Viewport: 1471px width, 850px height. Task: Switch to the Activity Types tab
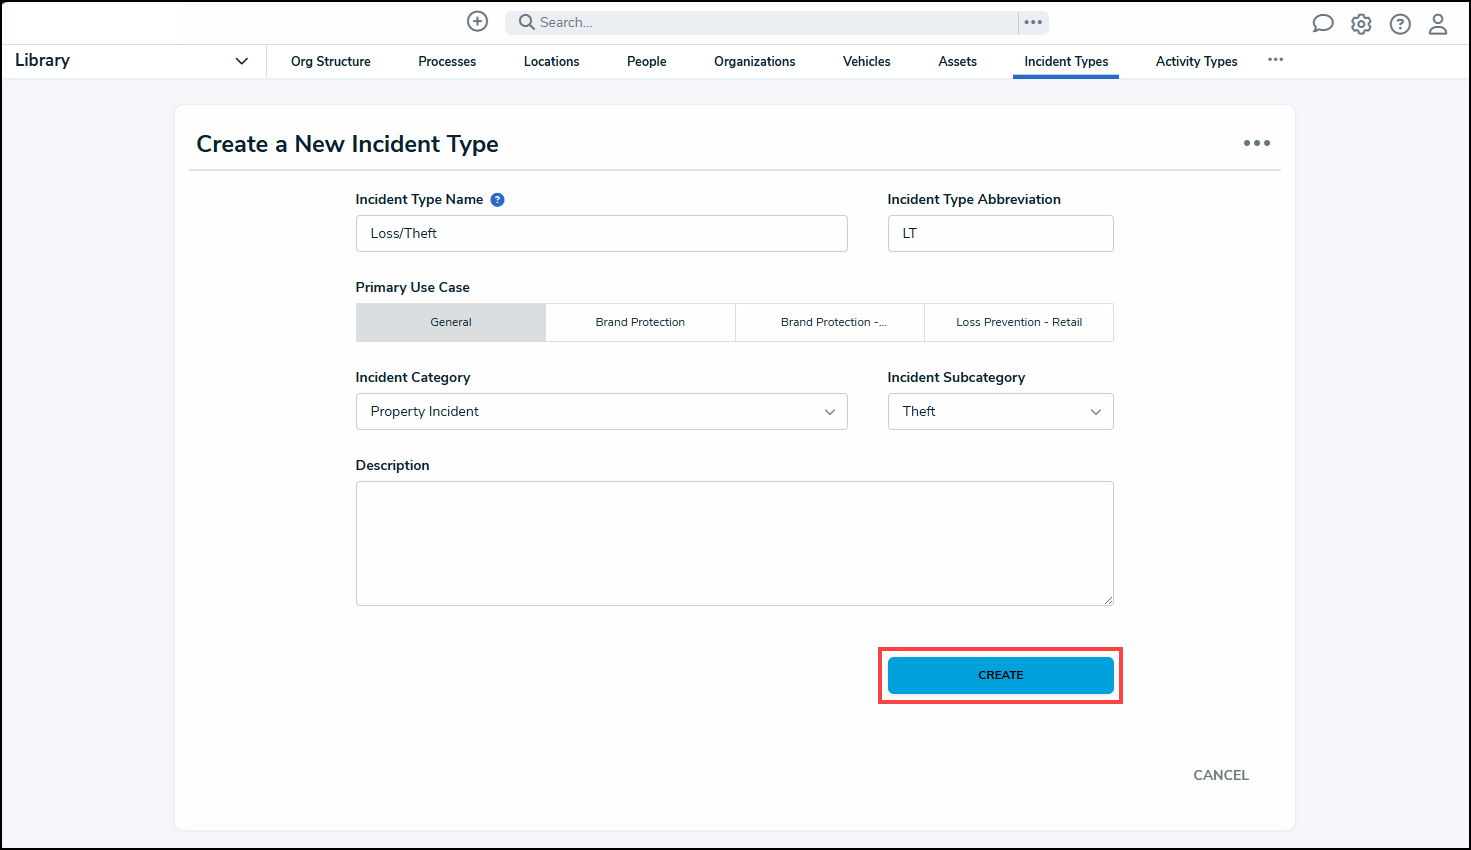pos(1196,62)
